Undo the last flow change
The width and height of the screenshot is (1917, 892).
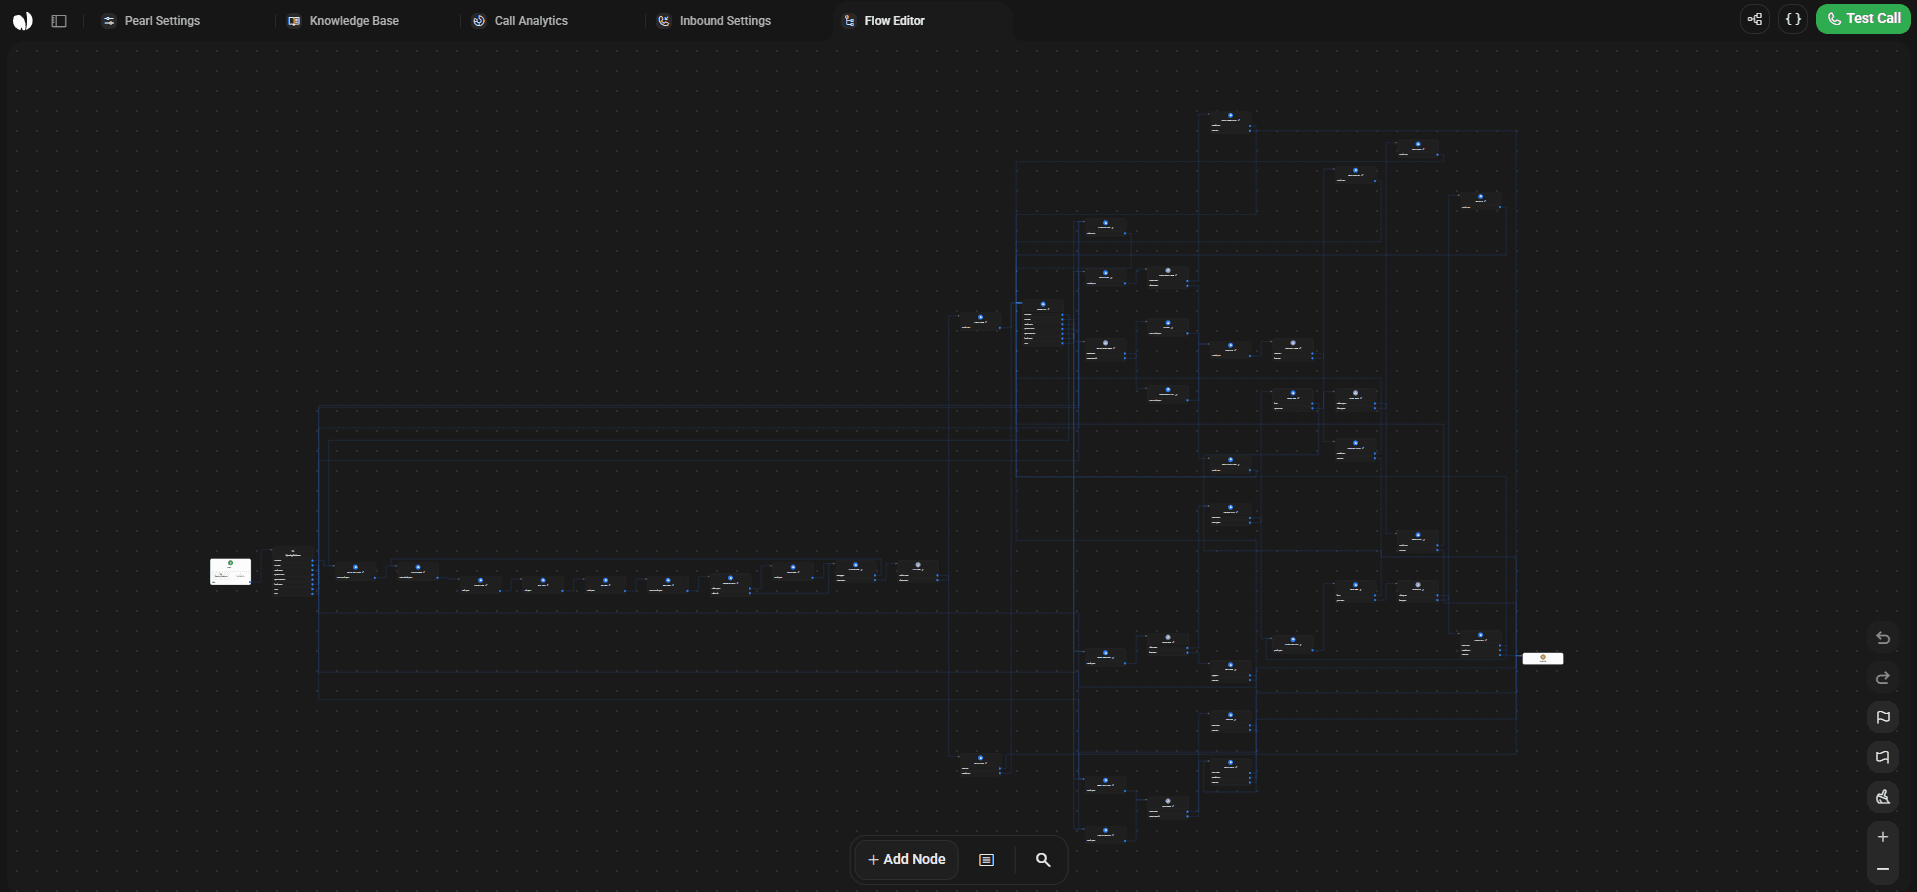(x=1883, y=638)
